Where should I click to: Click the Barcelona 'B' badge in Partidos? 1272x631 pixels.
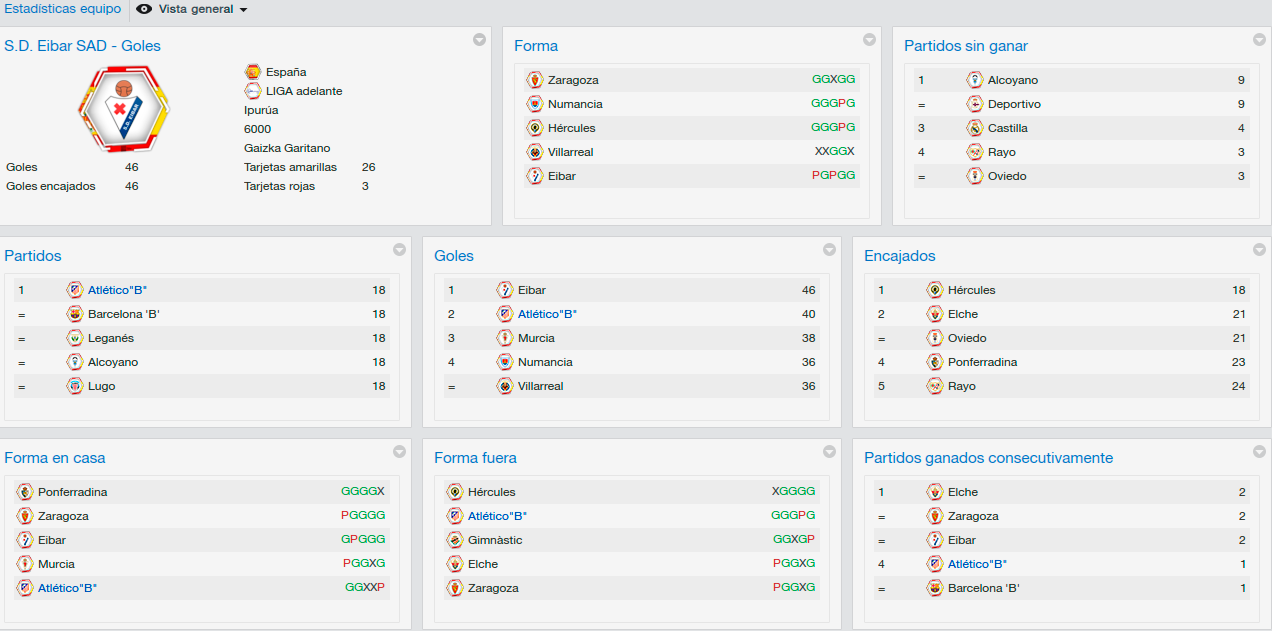75,314
